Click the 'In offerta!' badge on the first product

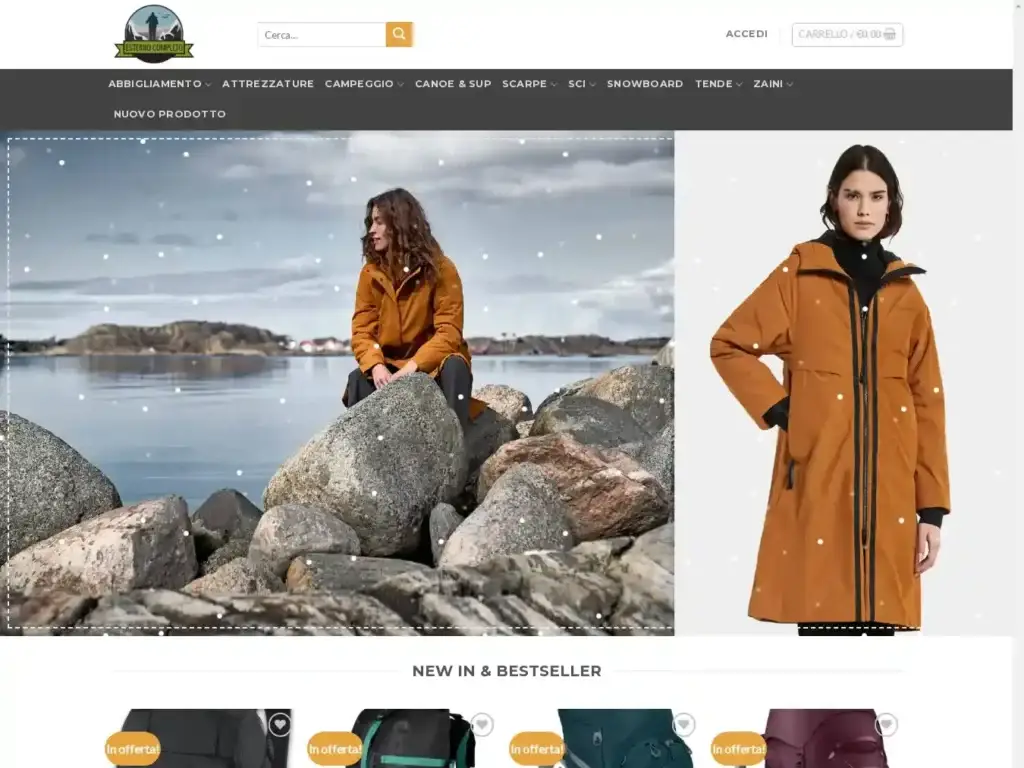133,749
